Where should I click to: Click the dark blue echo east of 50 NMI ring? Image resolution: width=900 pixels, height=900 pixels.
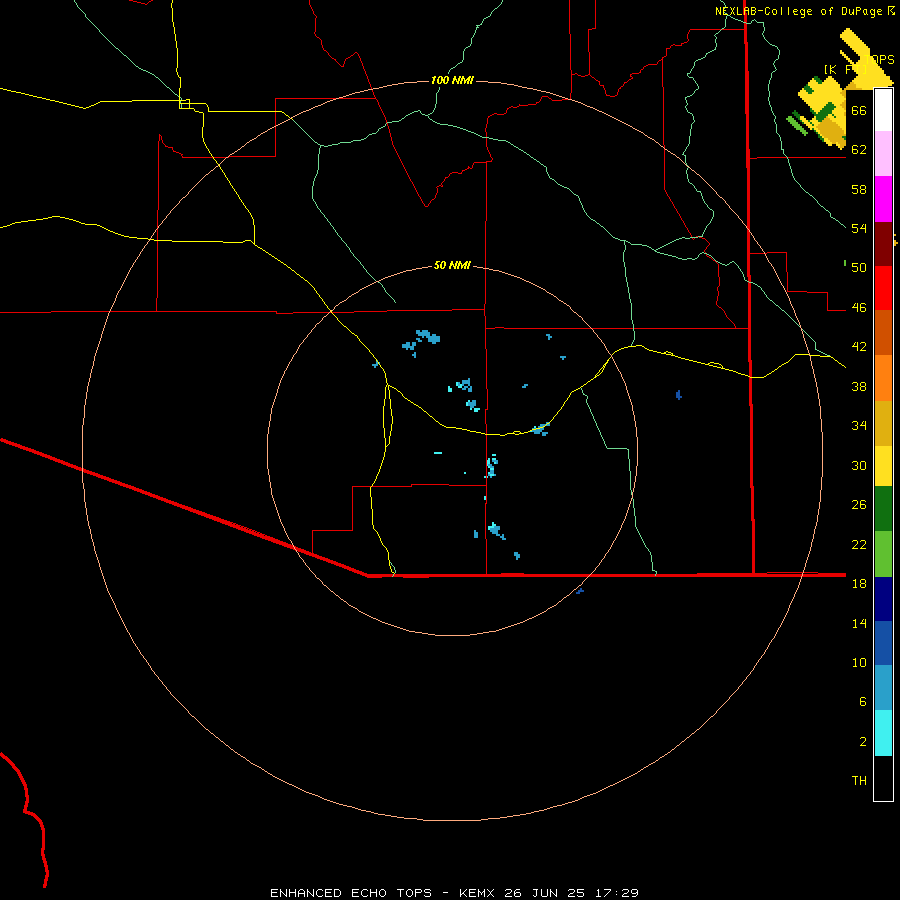coord(678,394)
